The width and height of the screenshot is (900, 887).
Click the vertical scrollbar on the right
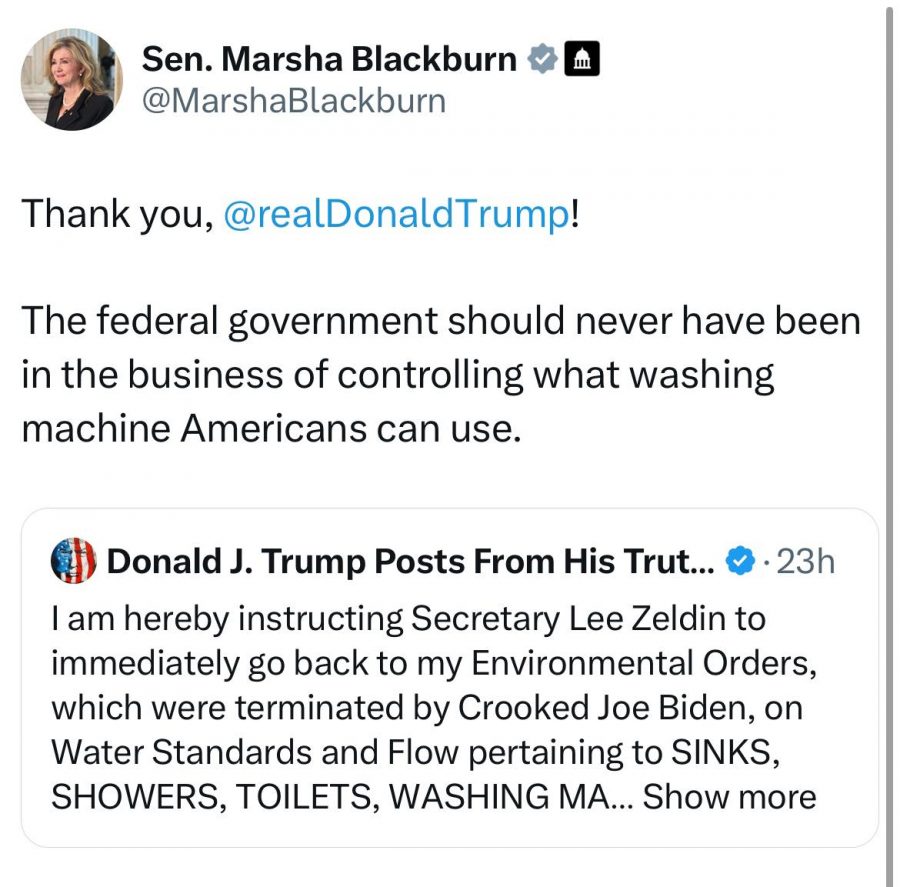(889, 440)
